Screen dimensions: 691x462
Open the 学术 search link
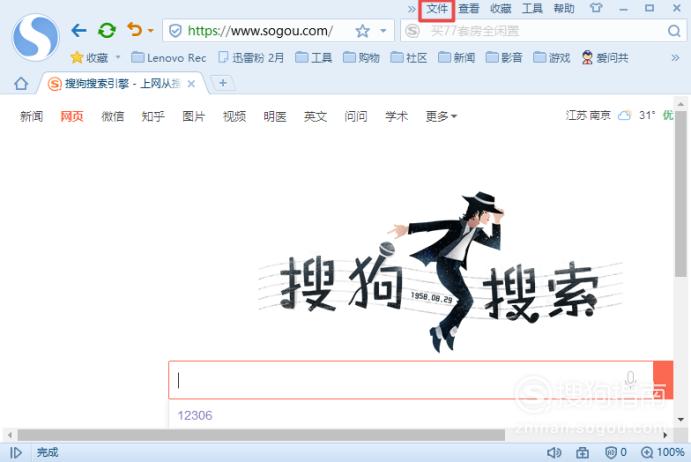396,116
